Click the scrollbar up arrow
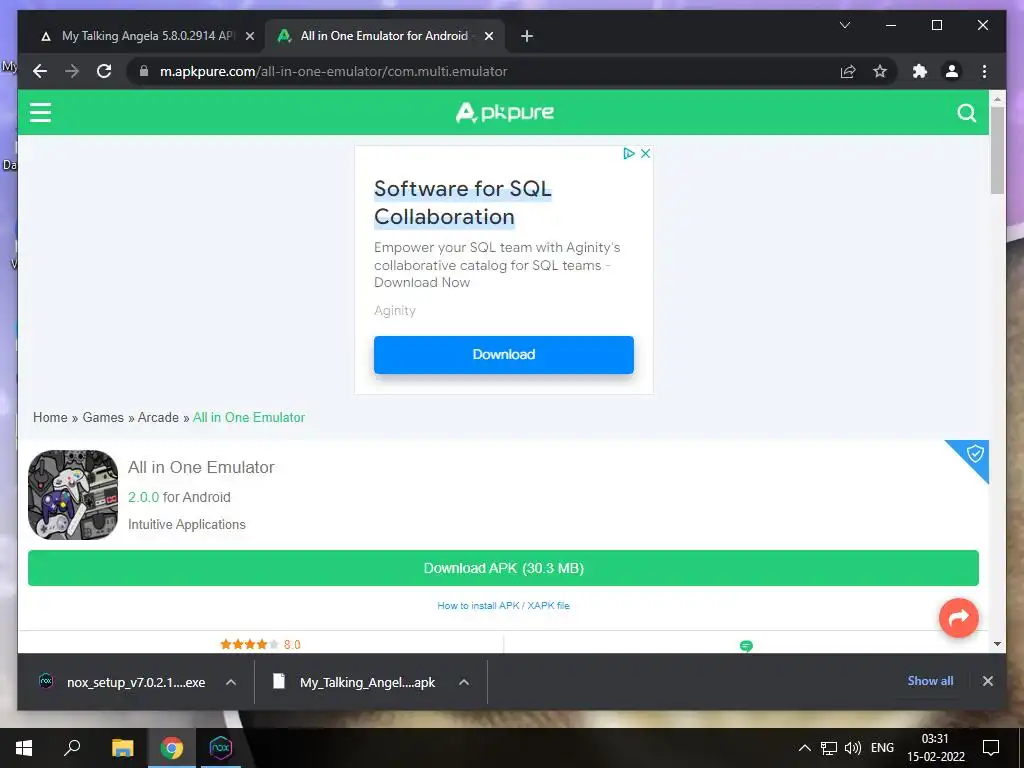 click(997, 99)
